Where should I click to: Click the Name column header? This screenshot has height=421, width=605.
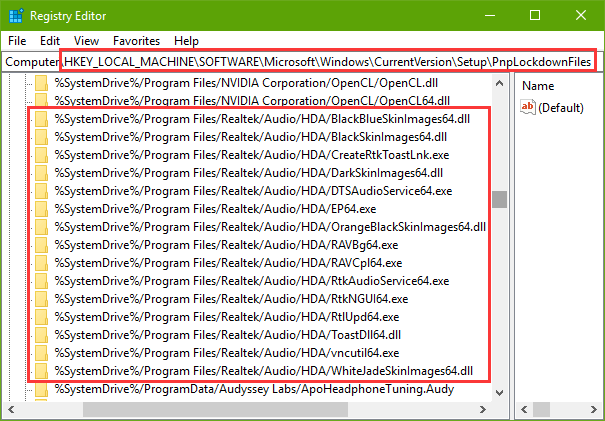pos(538,86)
